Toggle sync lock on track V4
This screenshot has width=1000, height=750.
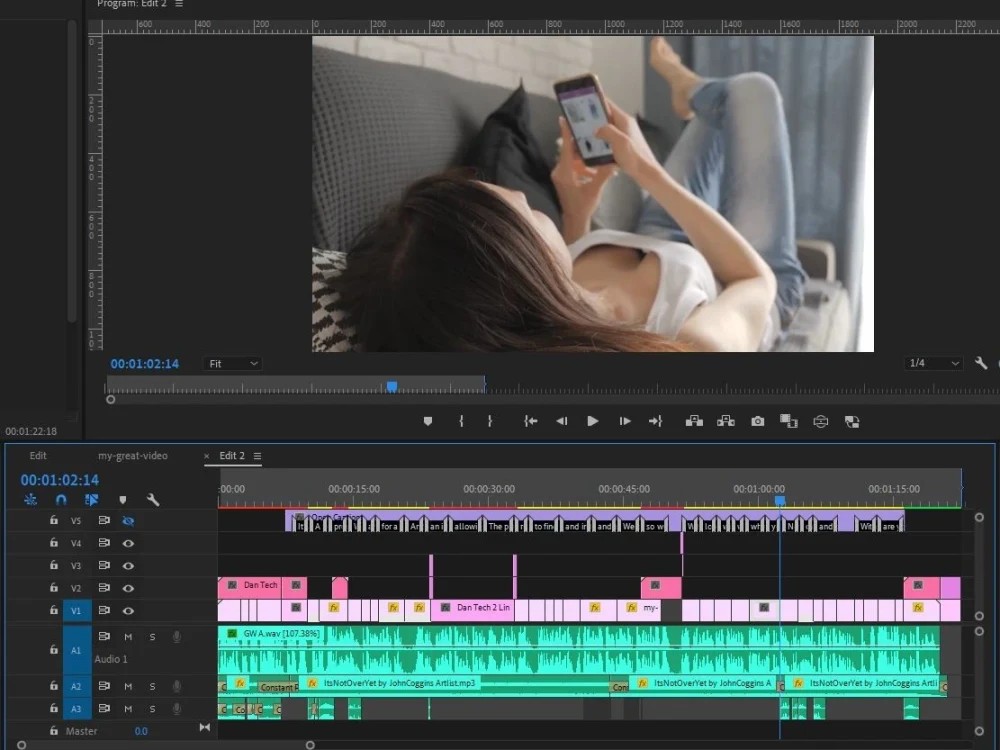point(104,543)
